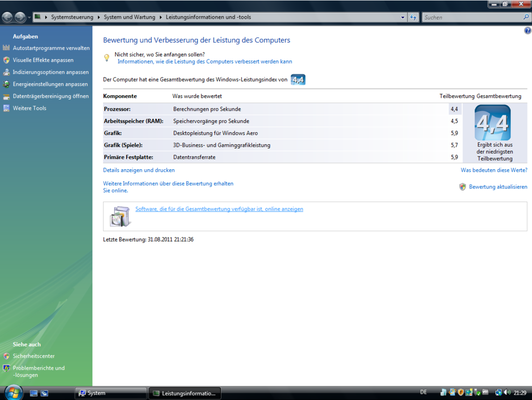This screenshot has height=400, width=532.
Task: Open Indizierungsoptionen anpassen
Action: coord(51,72)
